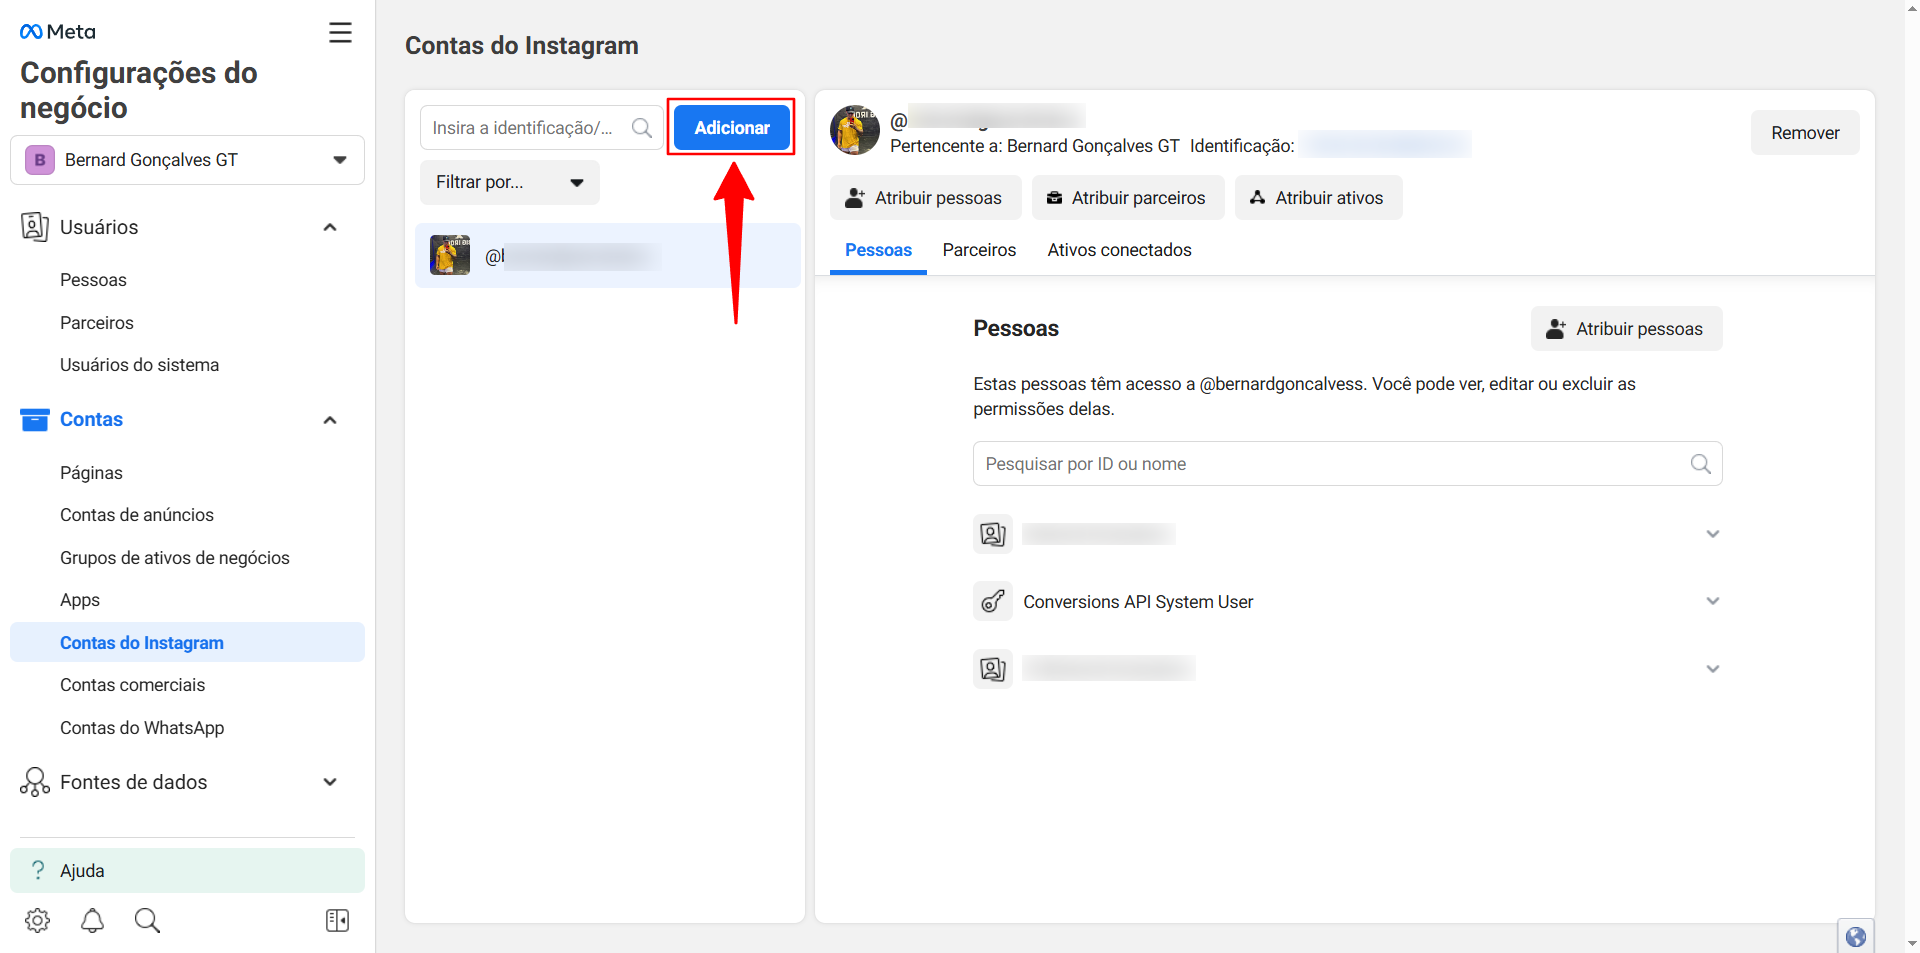Click the search icon in Pesquisar field
Screen dimensions: 1920x953
pyautogui.click(x=1700, y=464)
